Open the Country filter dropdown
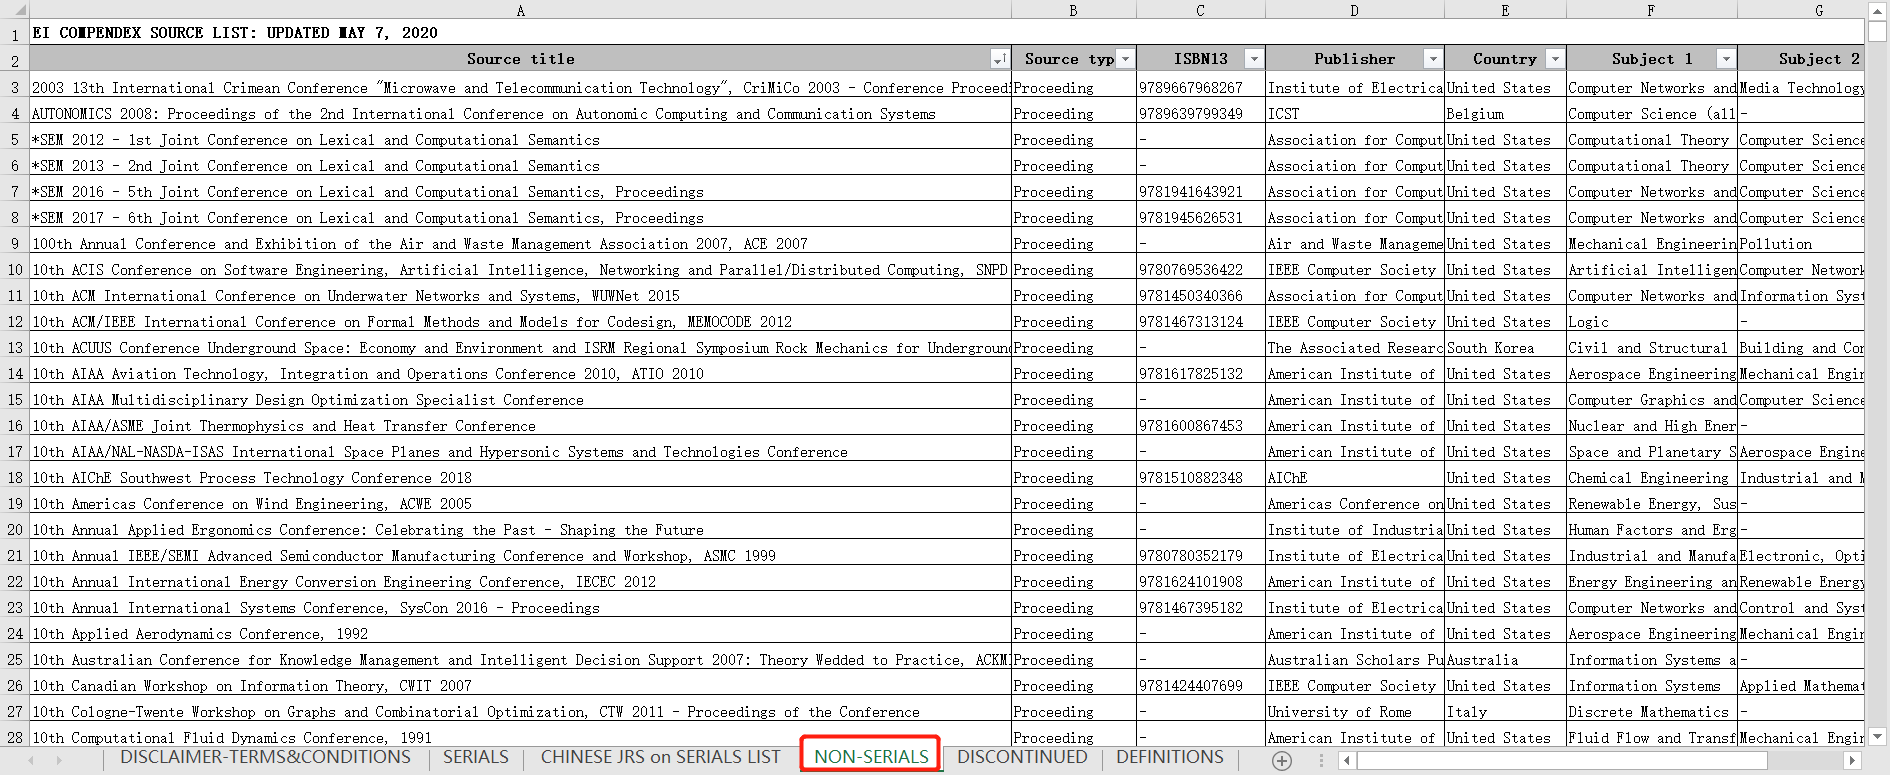This screenshot has height=775, width=1890. tap(1555, 59)
